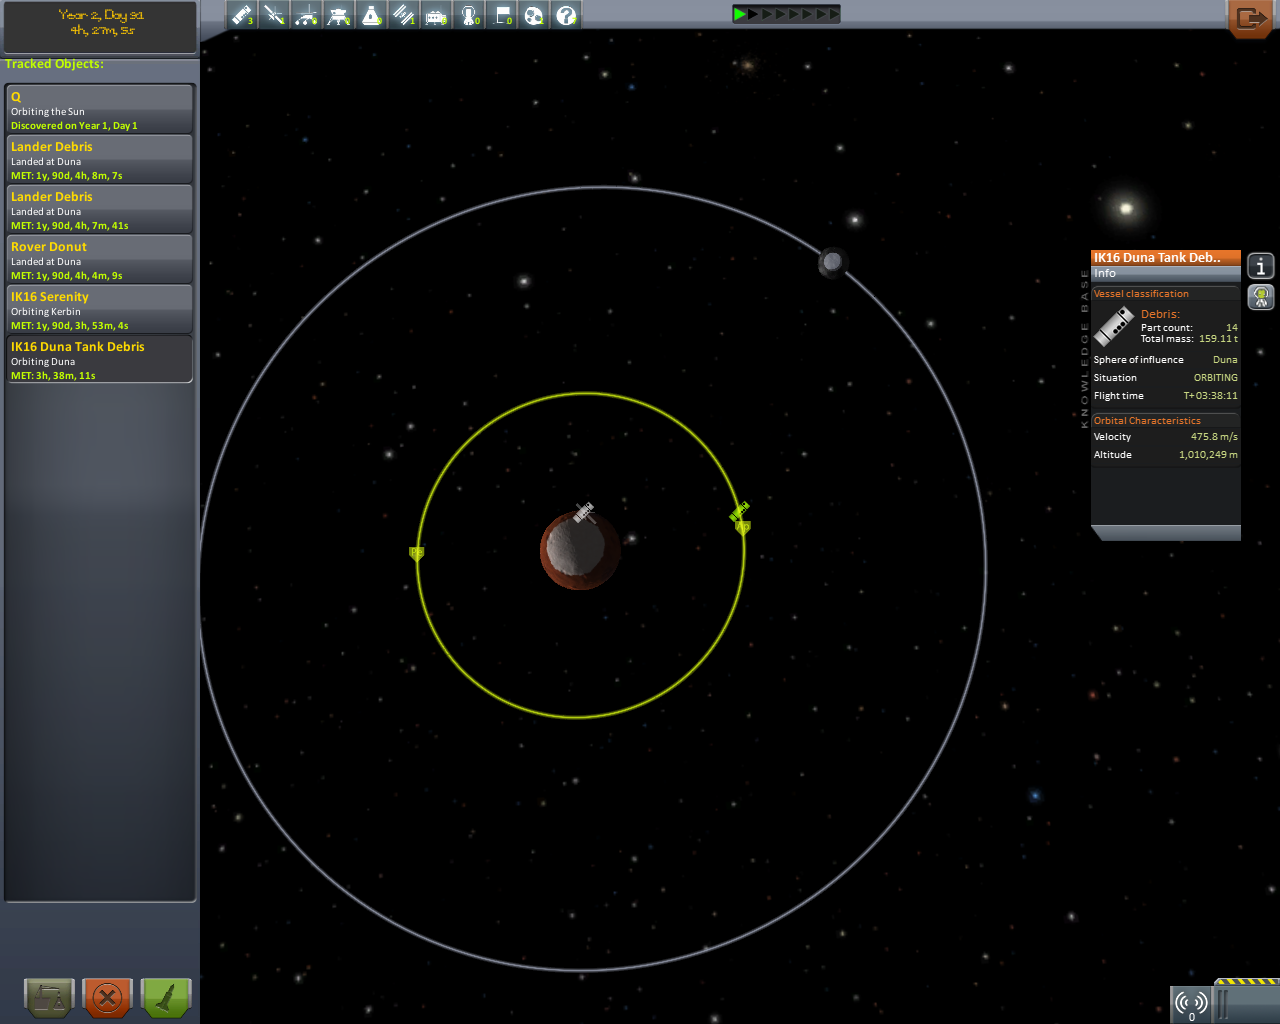
Task: Open the Crew kerbal info button
Action: (1261, 297)
